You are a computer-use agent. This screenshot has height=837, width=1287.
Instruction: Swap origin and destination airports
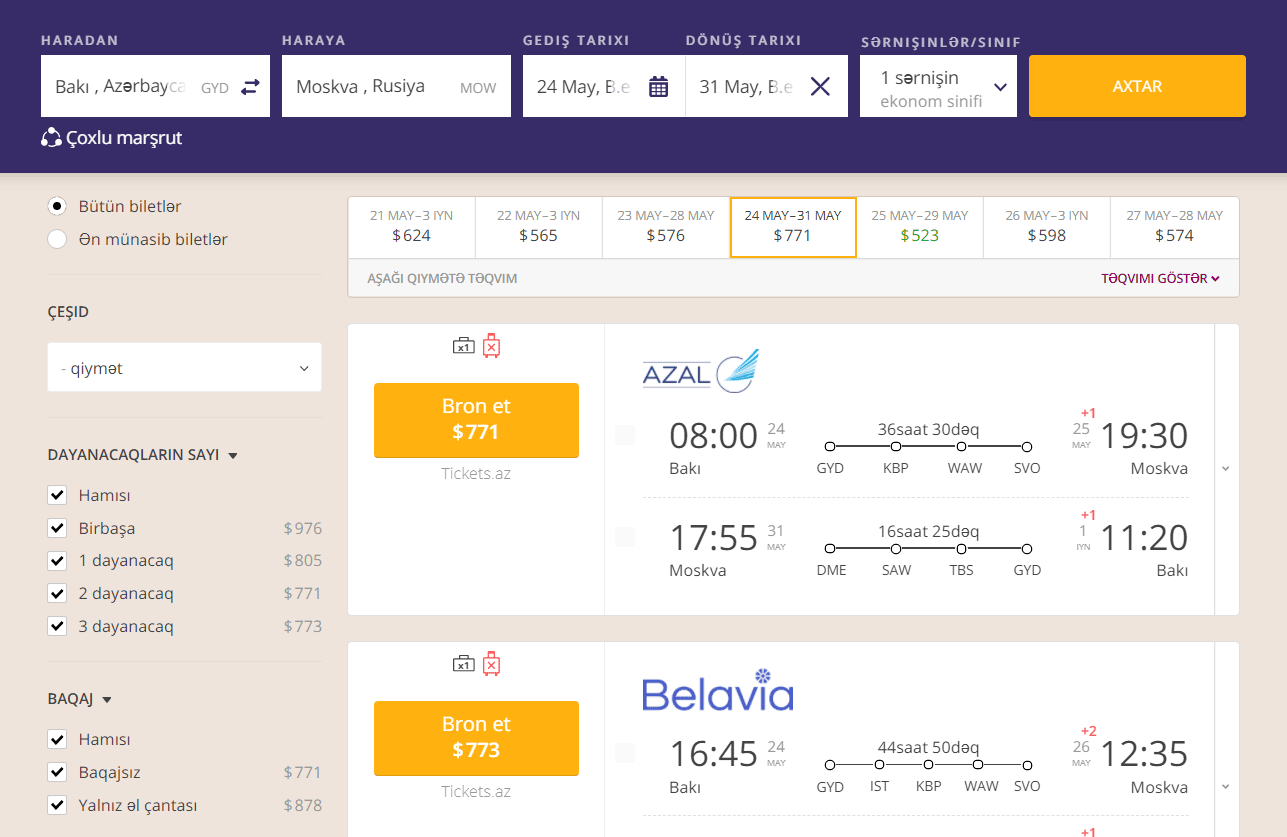tap(249, 87)
